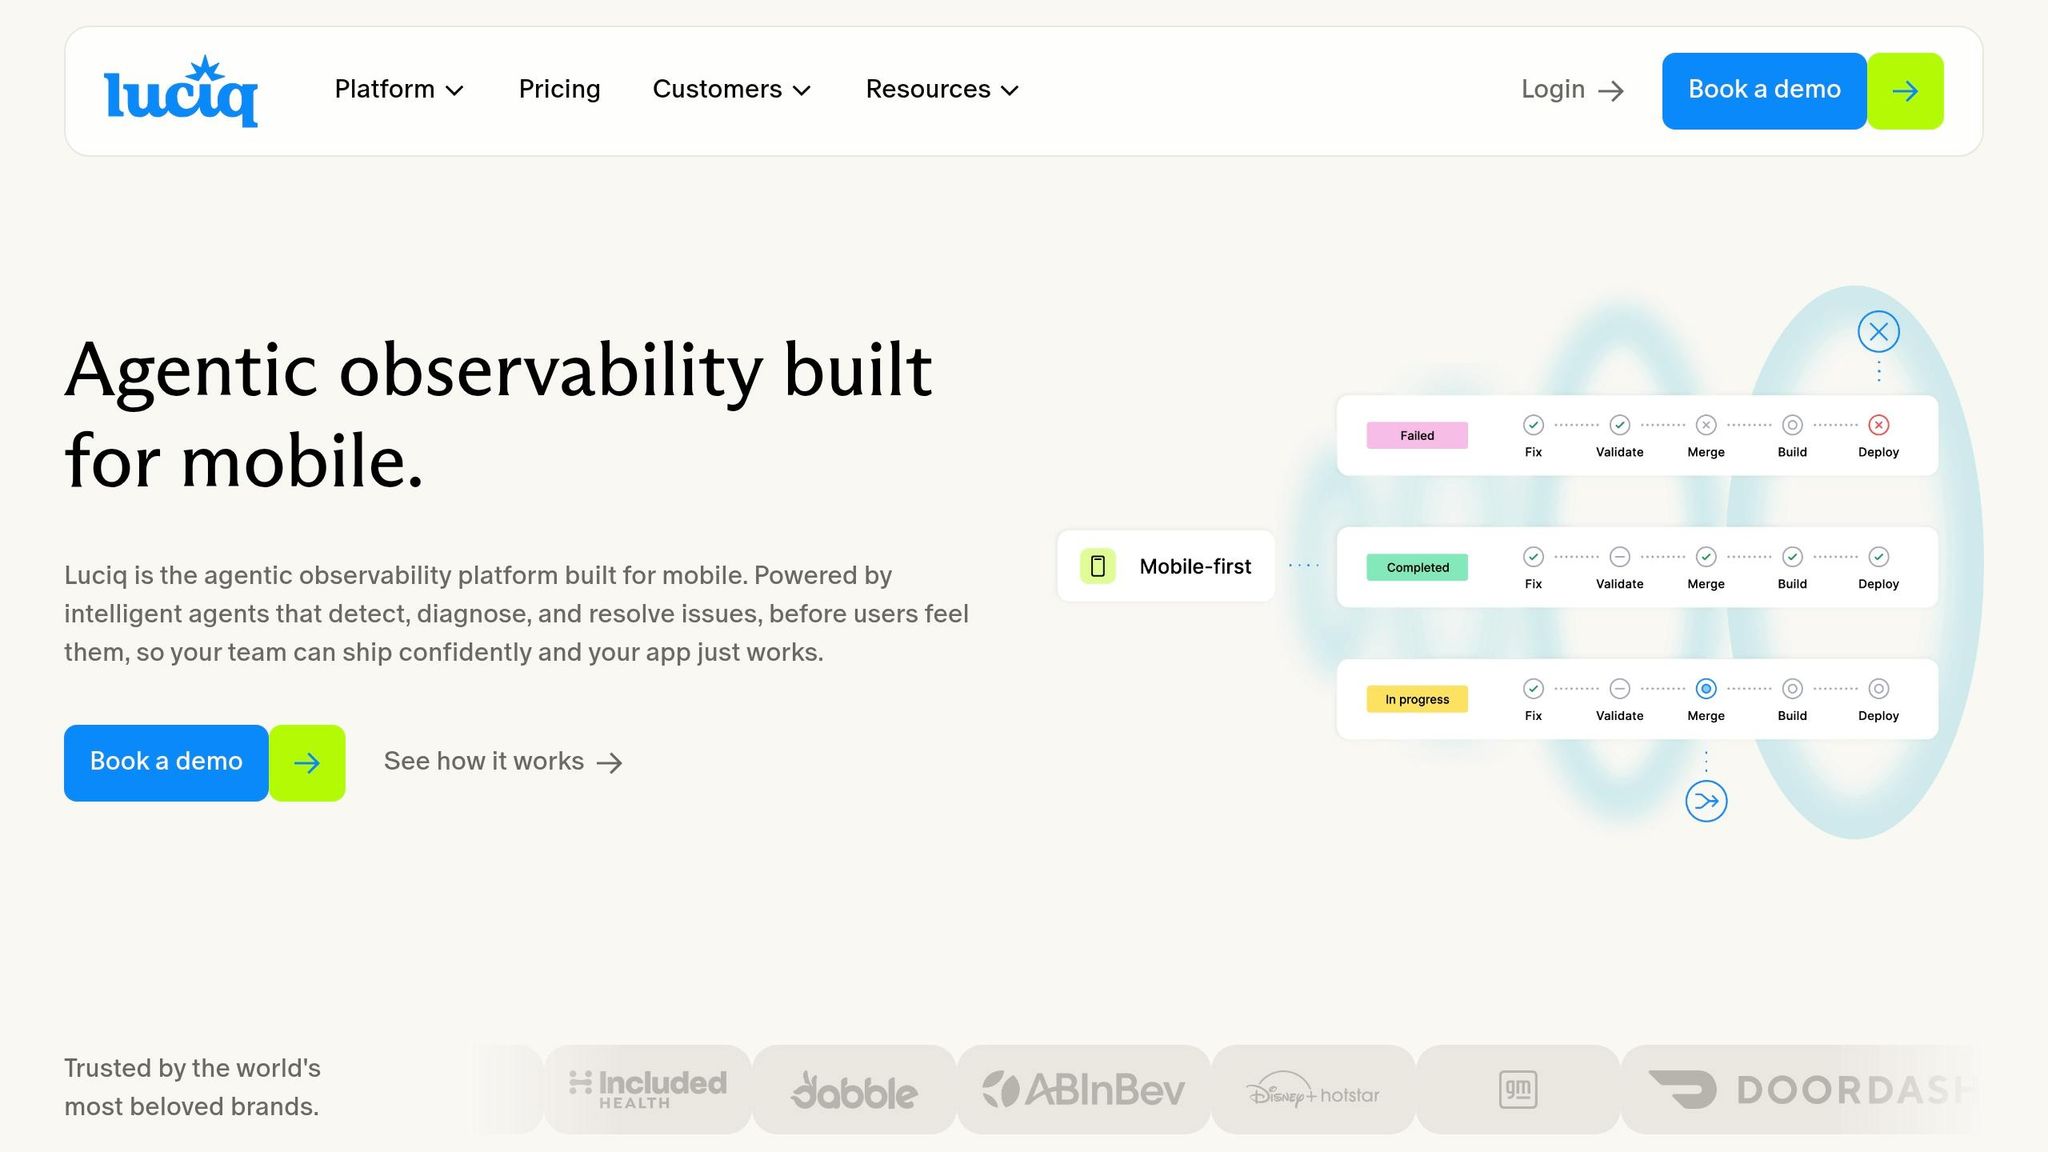The image size is (2048, 1152).
Task: Click green arrow beside header Book a demo
Action: click(1905, 91)
